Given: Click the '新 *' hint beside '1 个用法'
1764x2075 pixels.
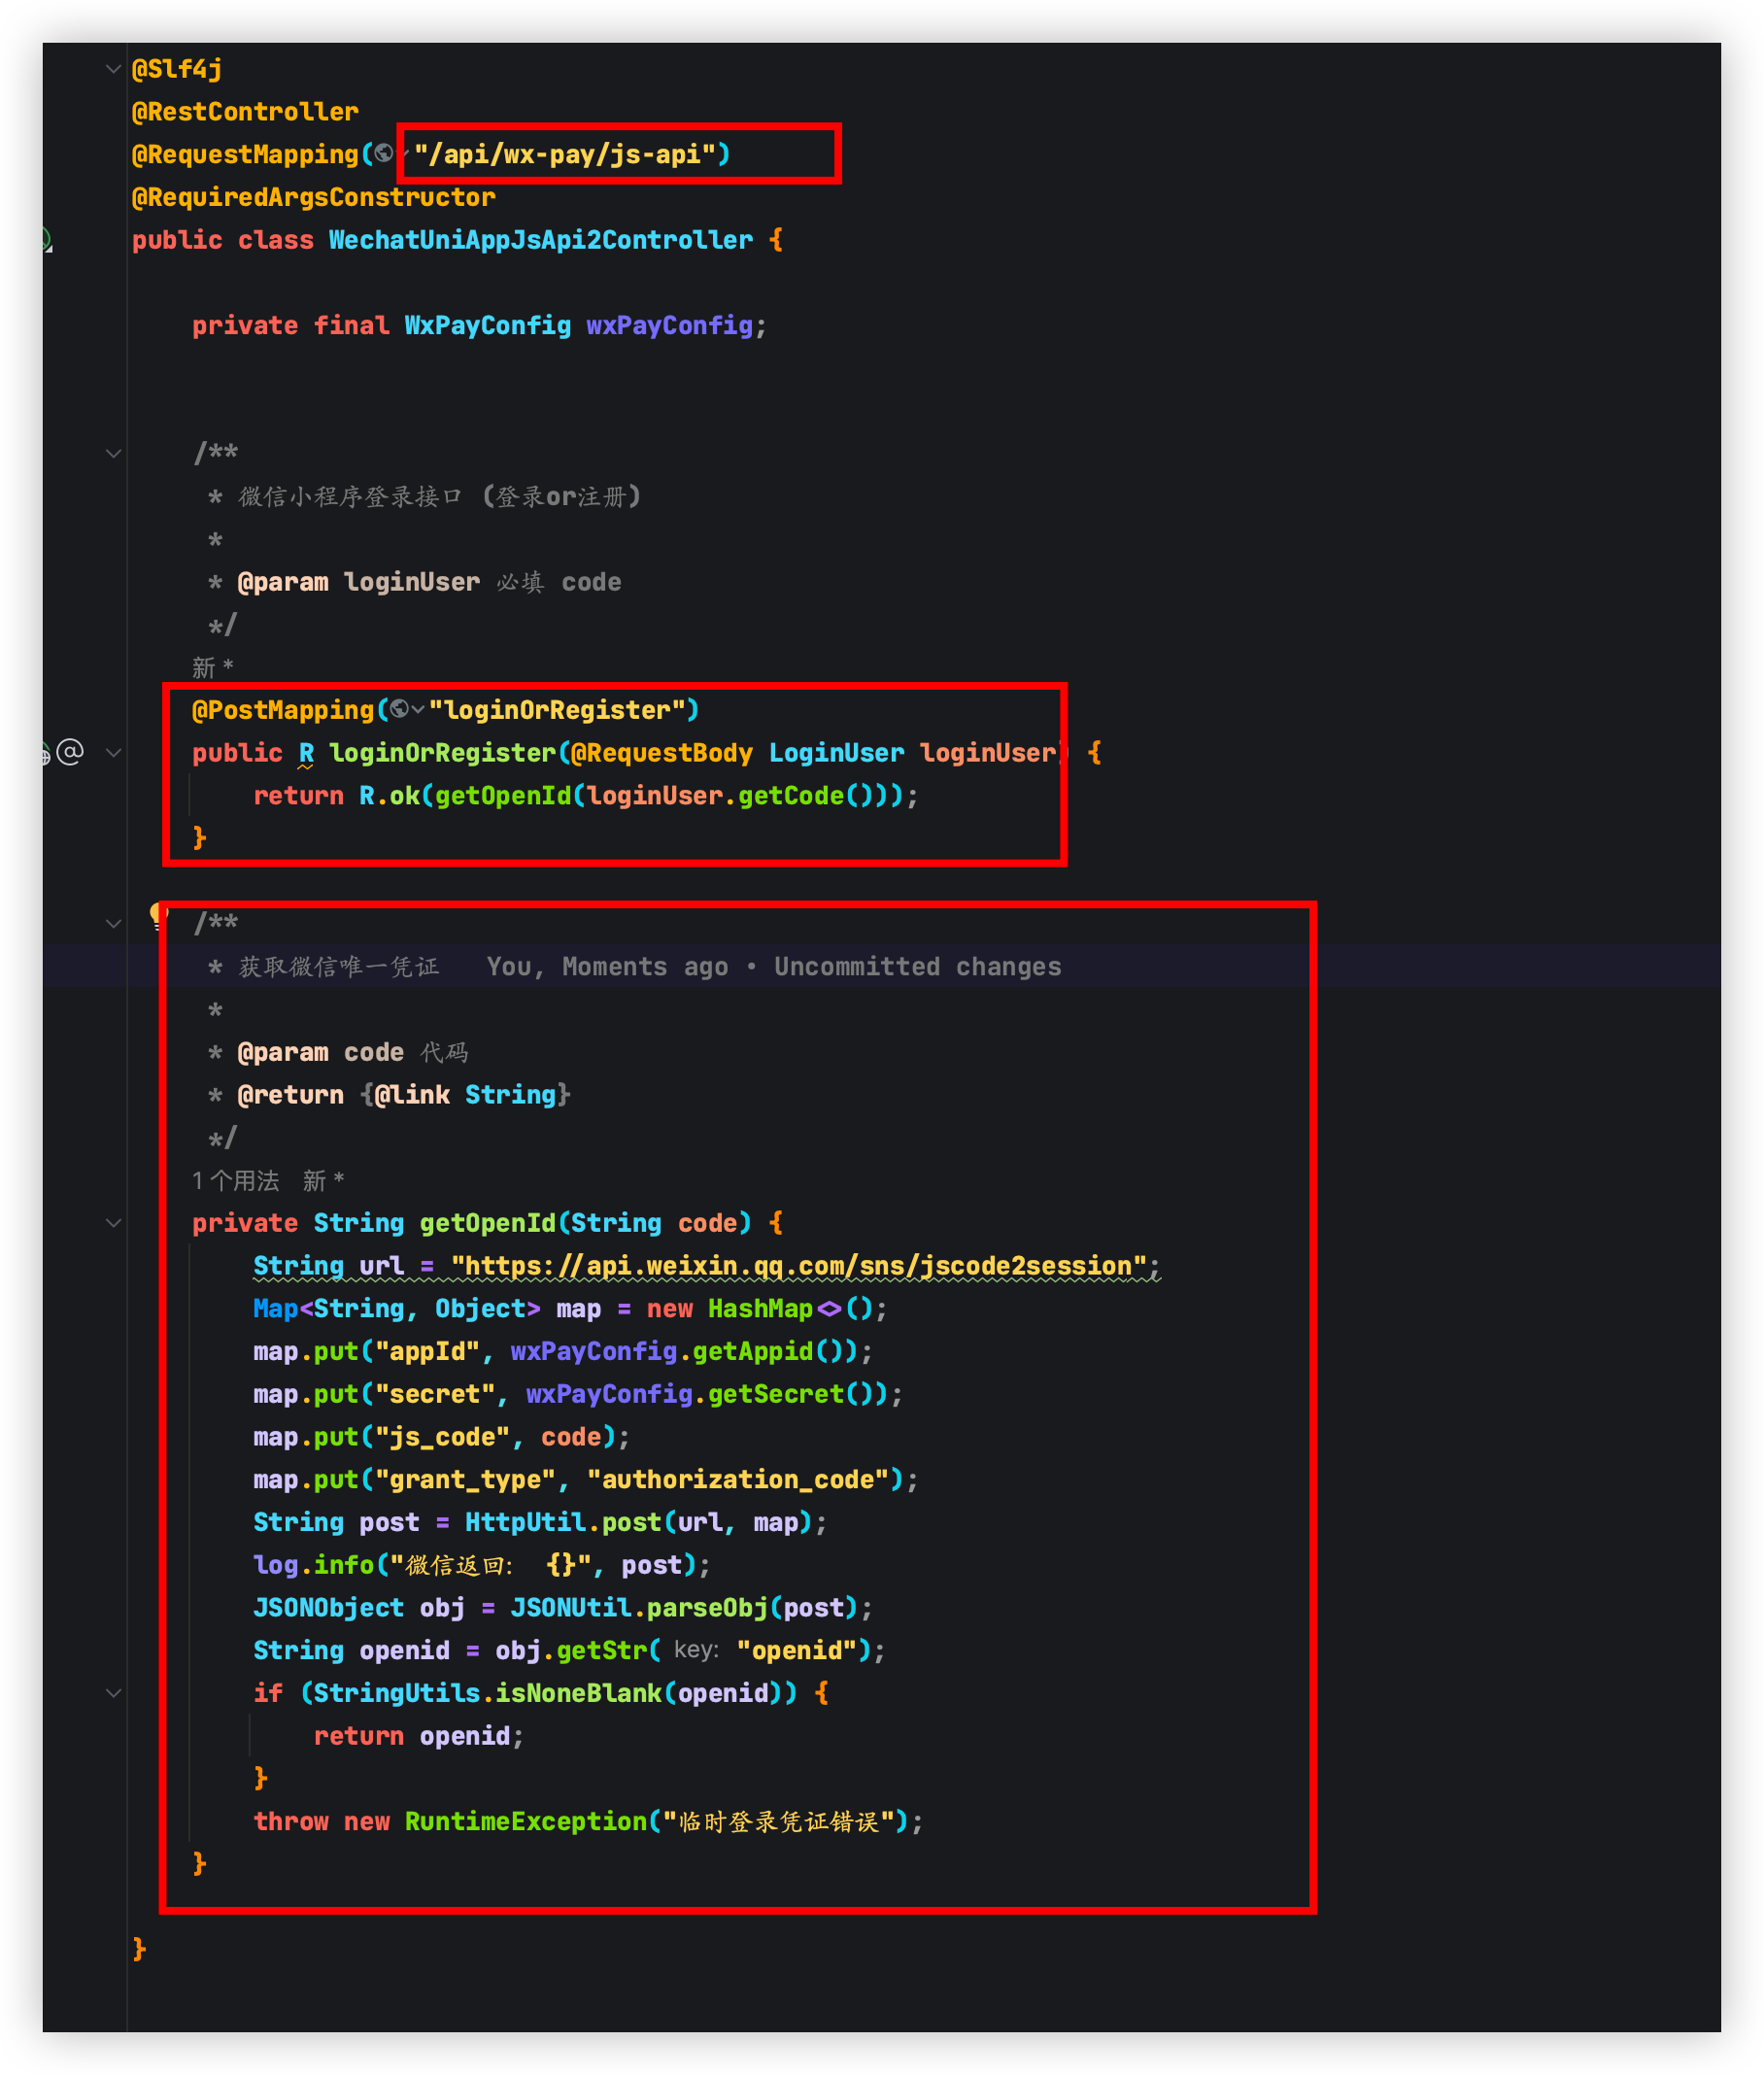Looking at the screenshot, I should (324, 1180).
